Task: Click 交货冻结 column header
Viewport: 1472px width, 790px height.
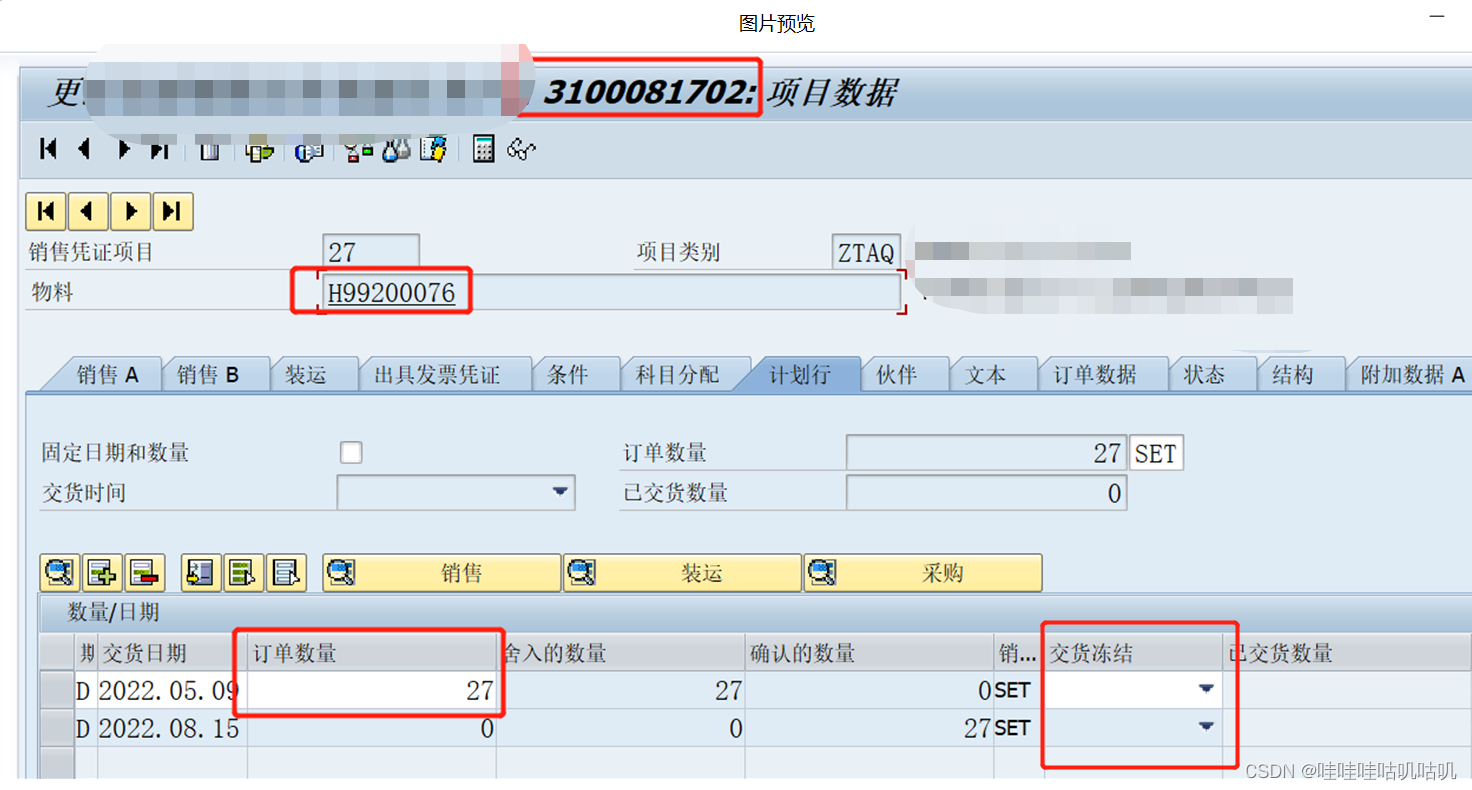Action: coord(1134,653)
